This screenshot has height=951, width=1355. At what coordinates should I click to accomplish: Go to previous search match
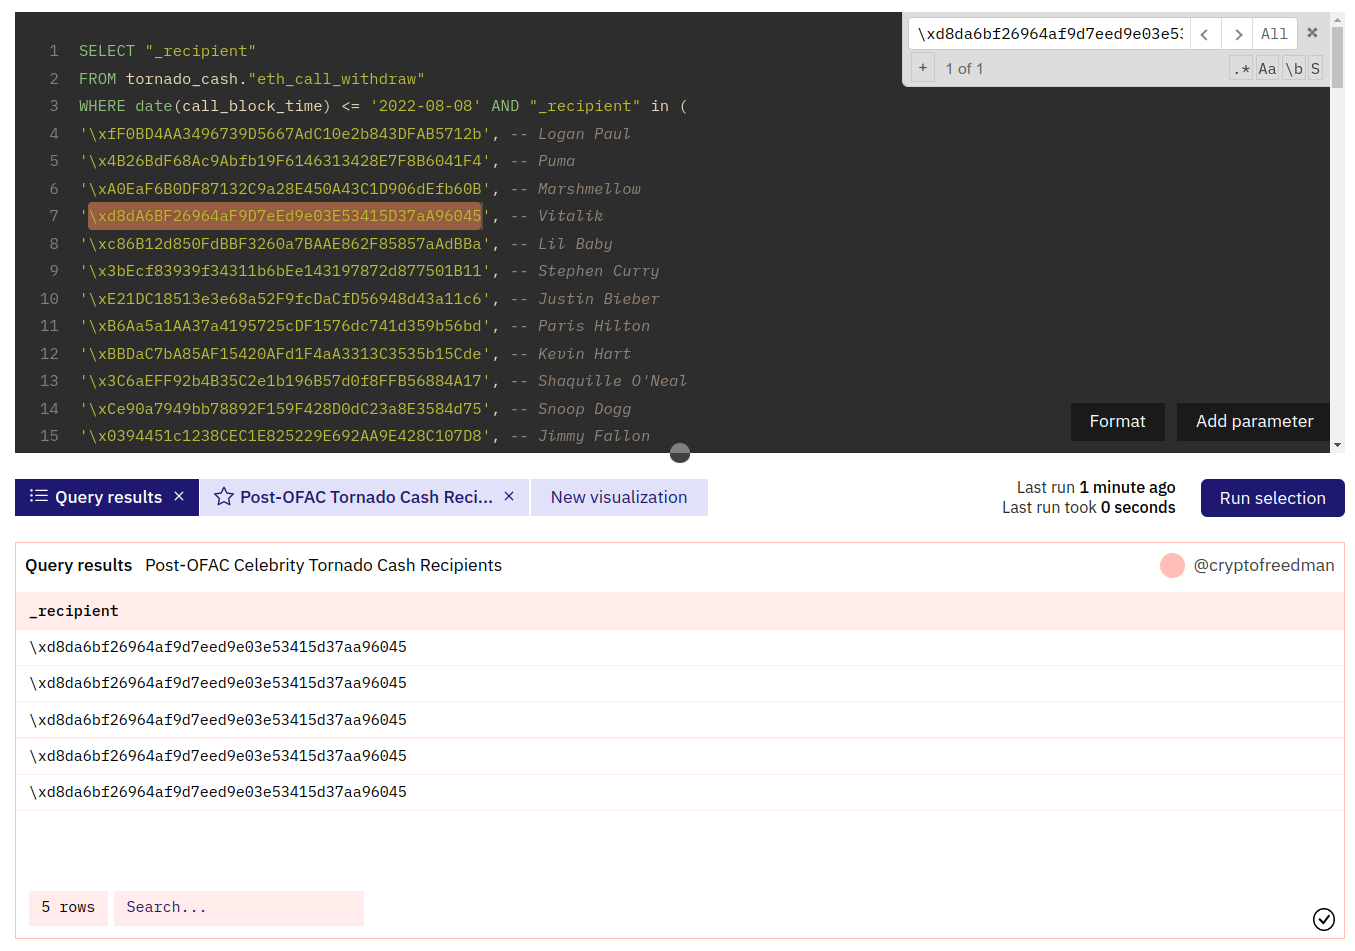1205,34
